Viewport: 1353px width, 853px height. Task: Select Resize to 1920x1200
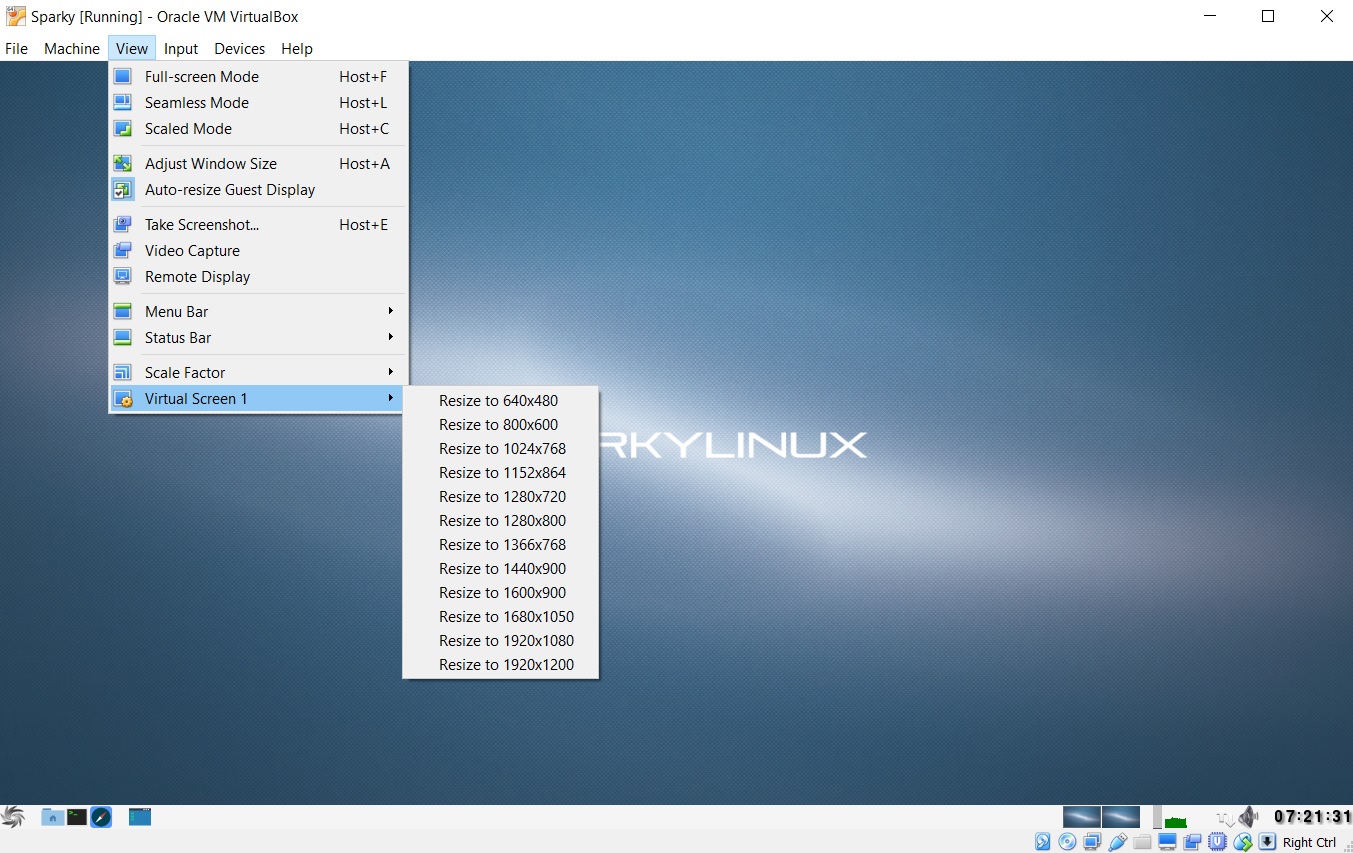500,665
